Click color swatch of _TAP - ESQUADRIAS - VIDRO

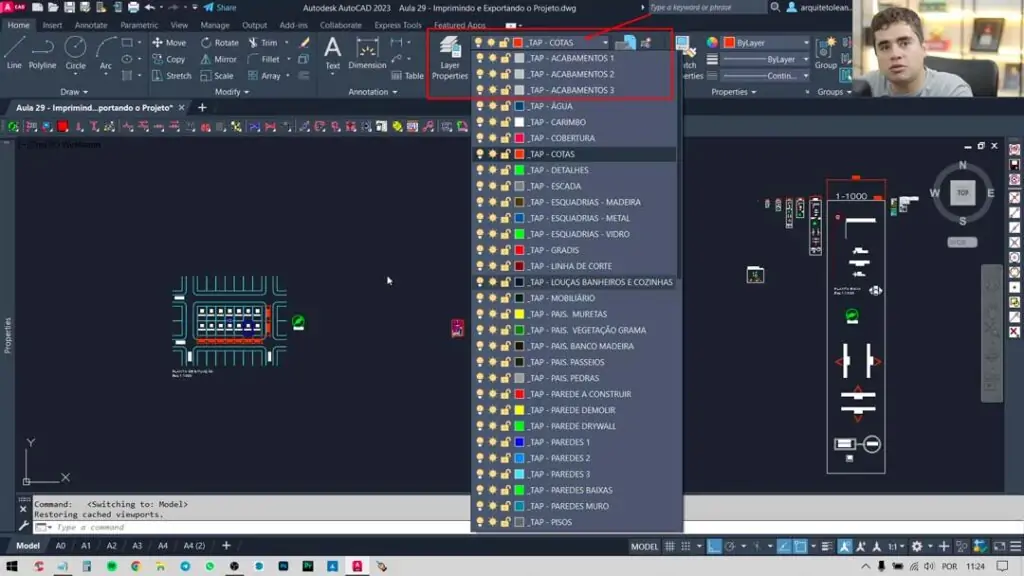tap(519, 234)
